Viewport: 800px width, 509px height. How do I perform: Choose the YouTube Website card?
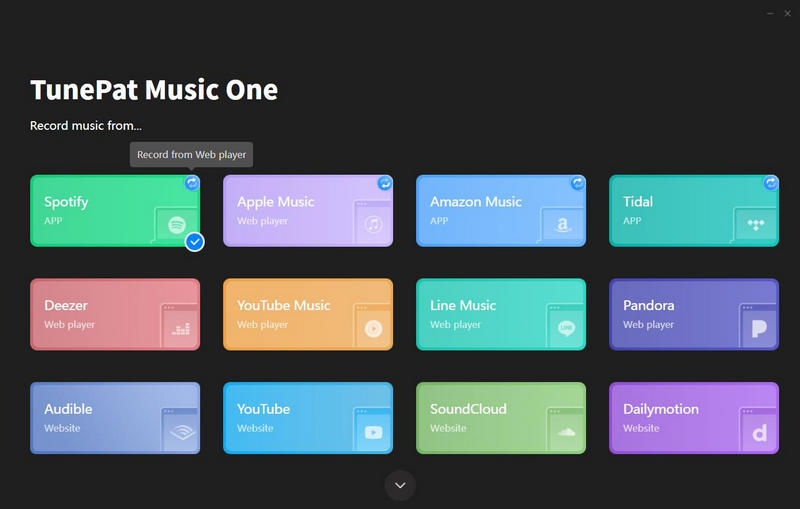(308, 418)
